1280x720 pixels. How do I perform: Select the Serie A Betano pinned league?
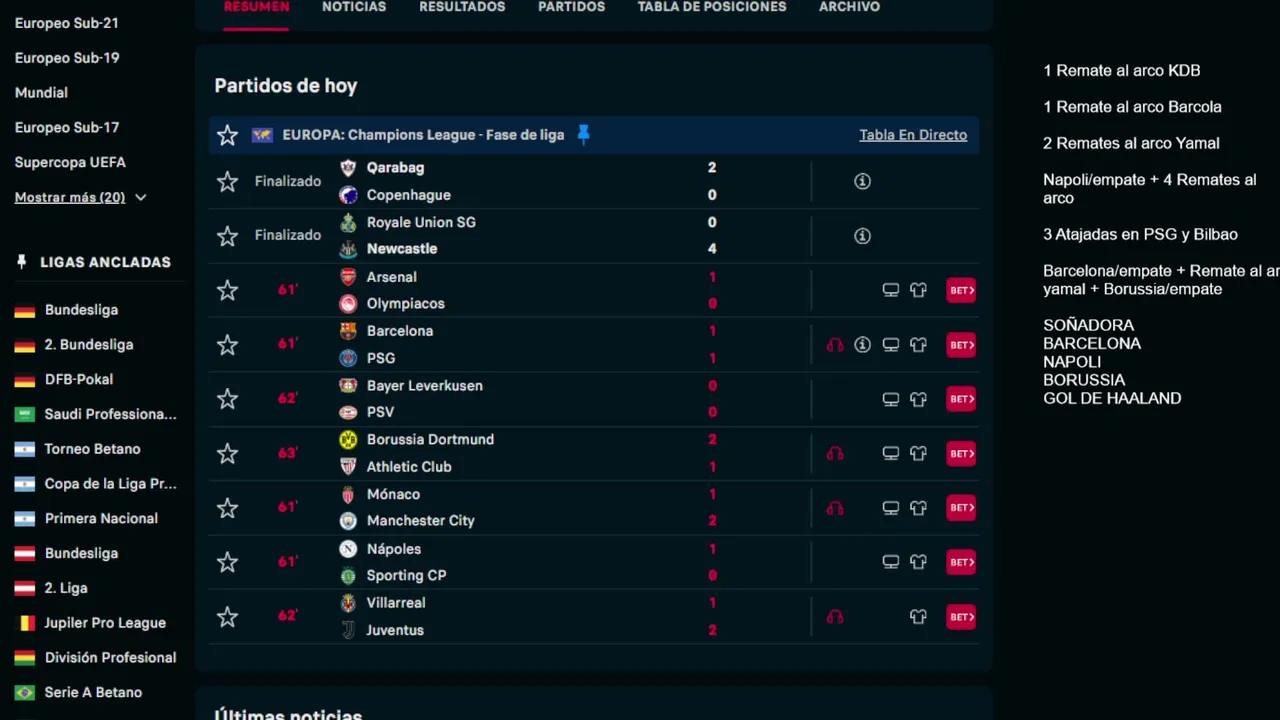click(93, 692)
